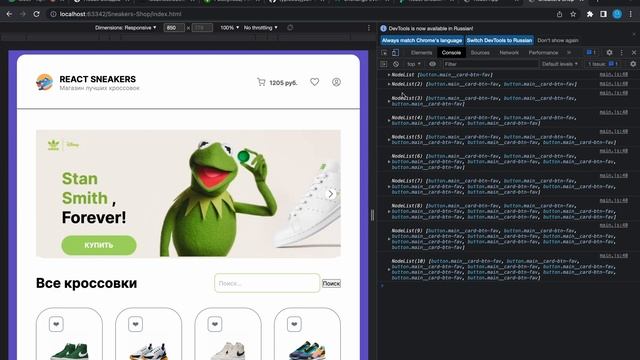
Task: Open the Performance tab
Action: (543, 53)
